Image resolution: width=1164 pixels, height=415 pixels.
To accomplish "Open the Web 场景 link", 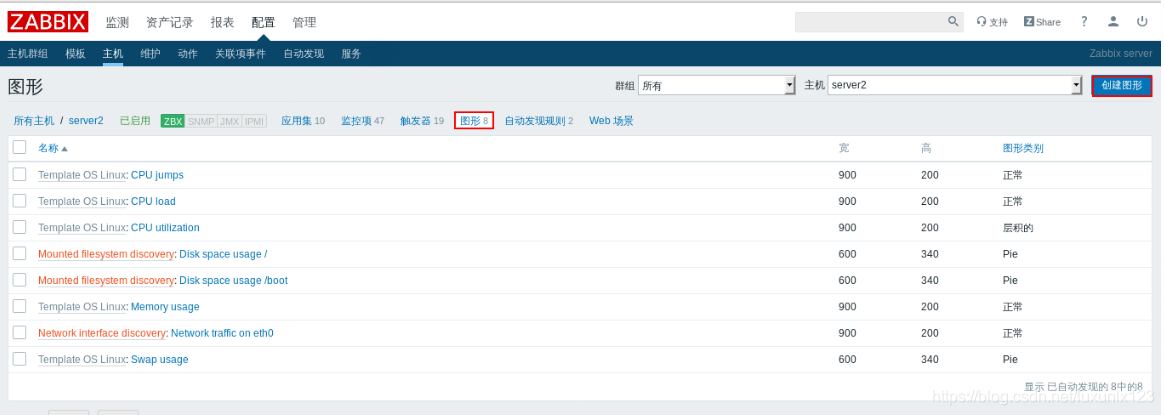I will [612, 120].
